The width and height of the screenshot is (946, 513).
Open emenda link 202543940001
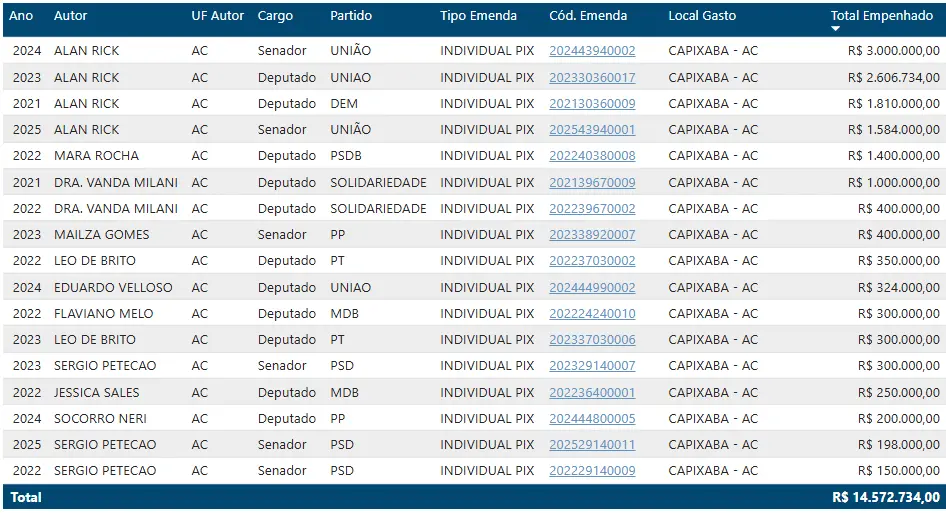592,129
